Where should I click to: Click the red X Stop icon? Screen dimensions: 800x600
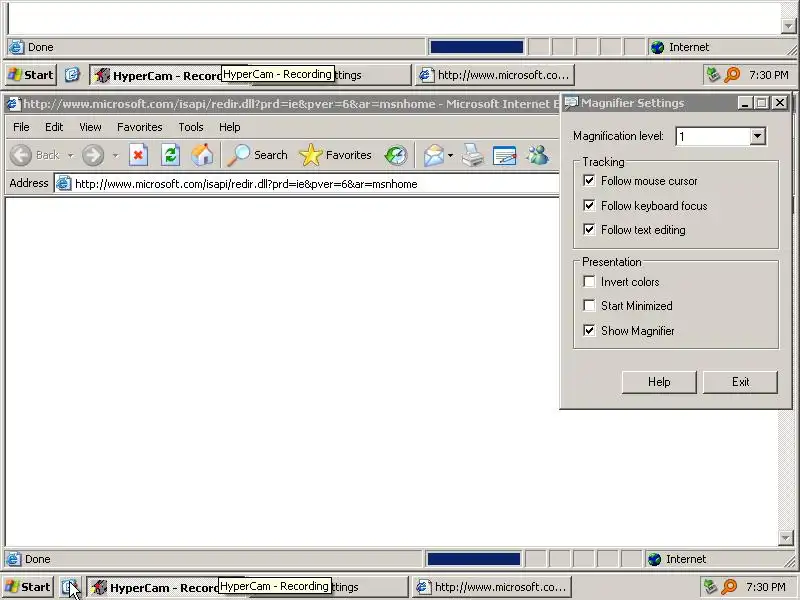(138, 155)
